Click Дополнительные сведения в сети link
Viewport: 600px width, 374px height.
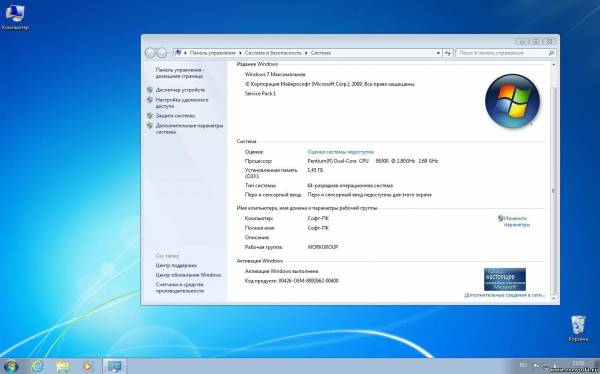click(504, 296)
